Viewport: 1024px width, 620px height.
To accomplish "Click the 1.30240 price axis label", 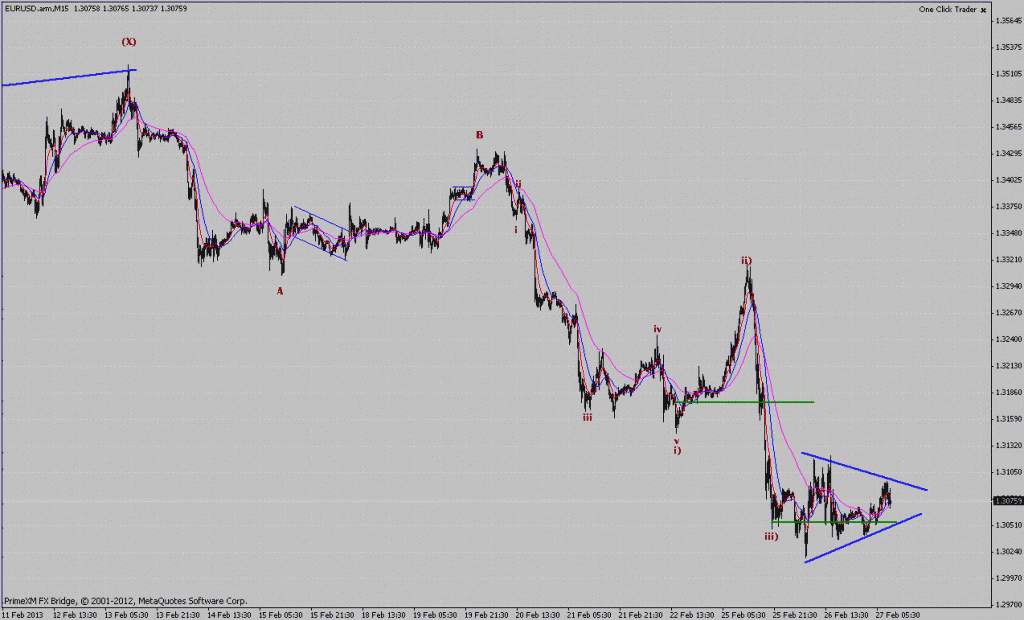I will click(x=1009, y=551).
